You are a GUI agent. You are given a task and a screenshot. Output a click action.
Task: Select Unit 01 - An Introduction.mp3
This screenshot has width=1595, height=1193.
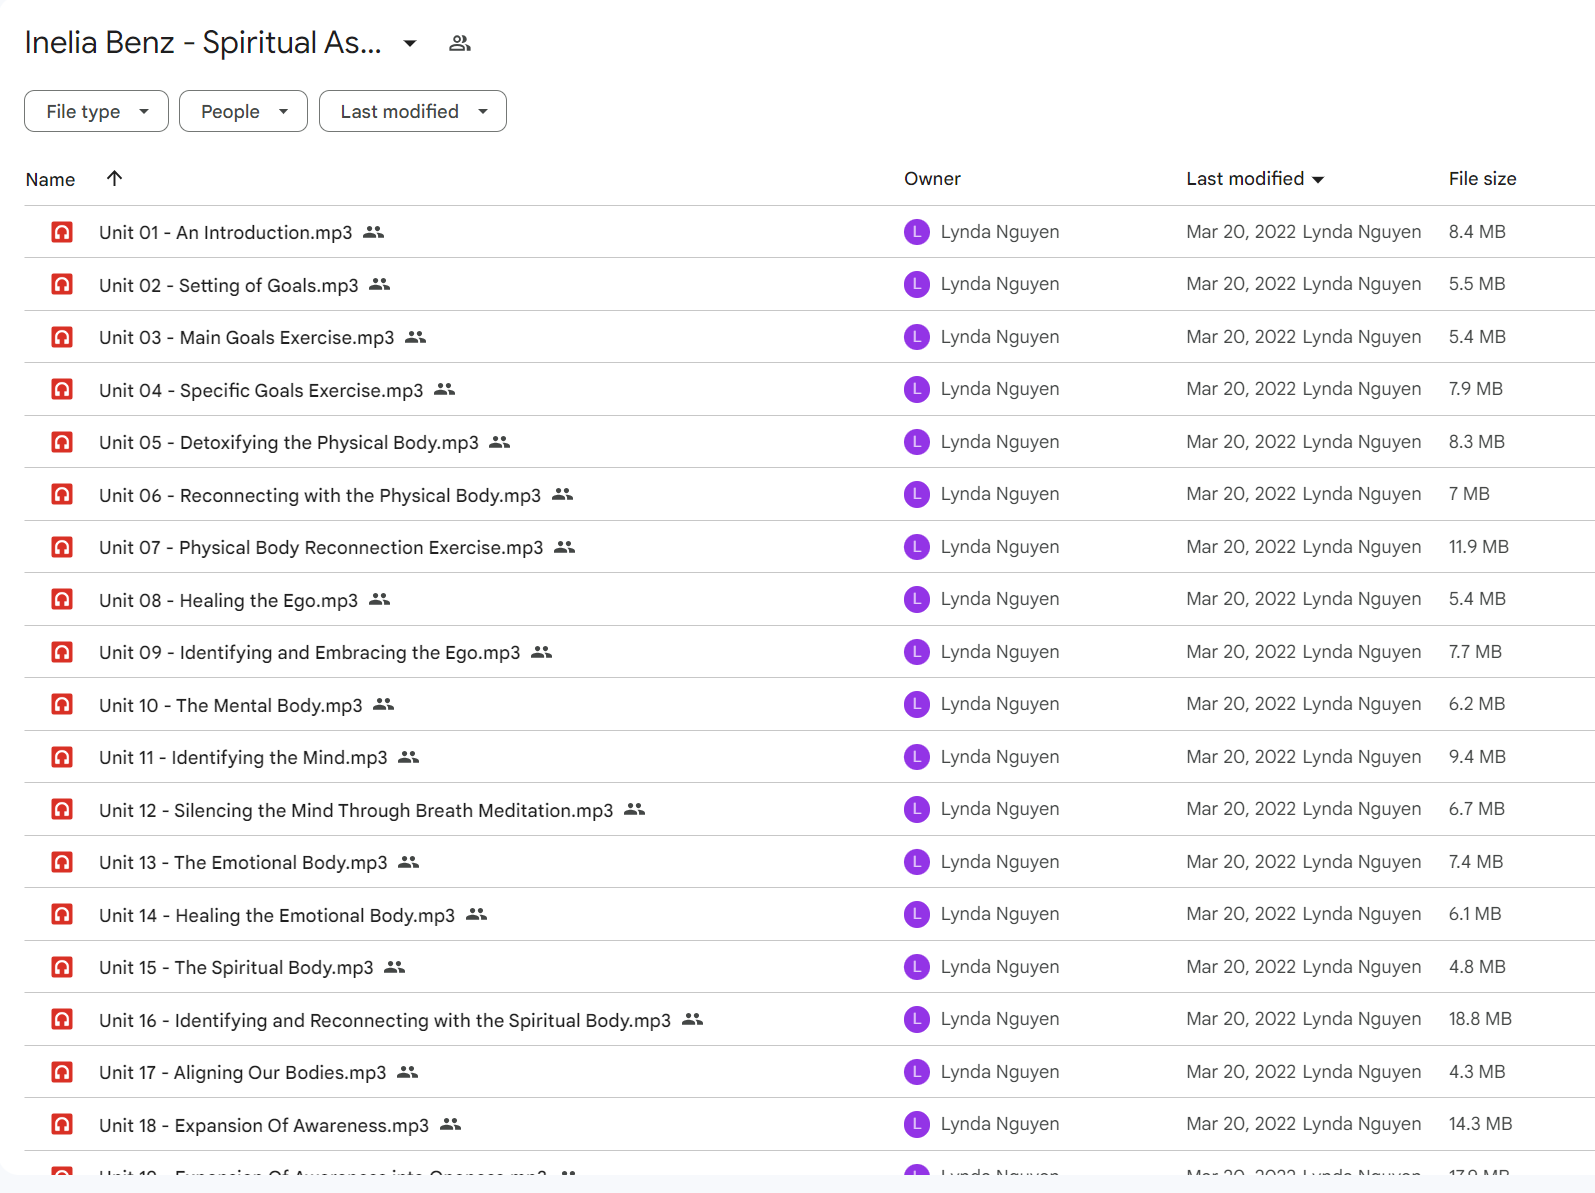[225, 232]
